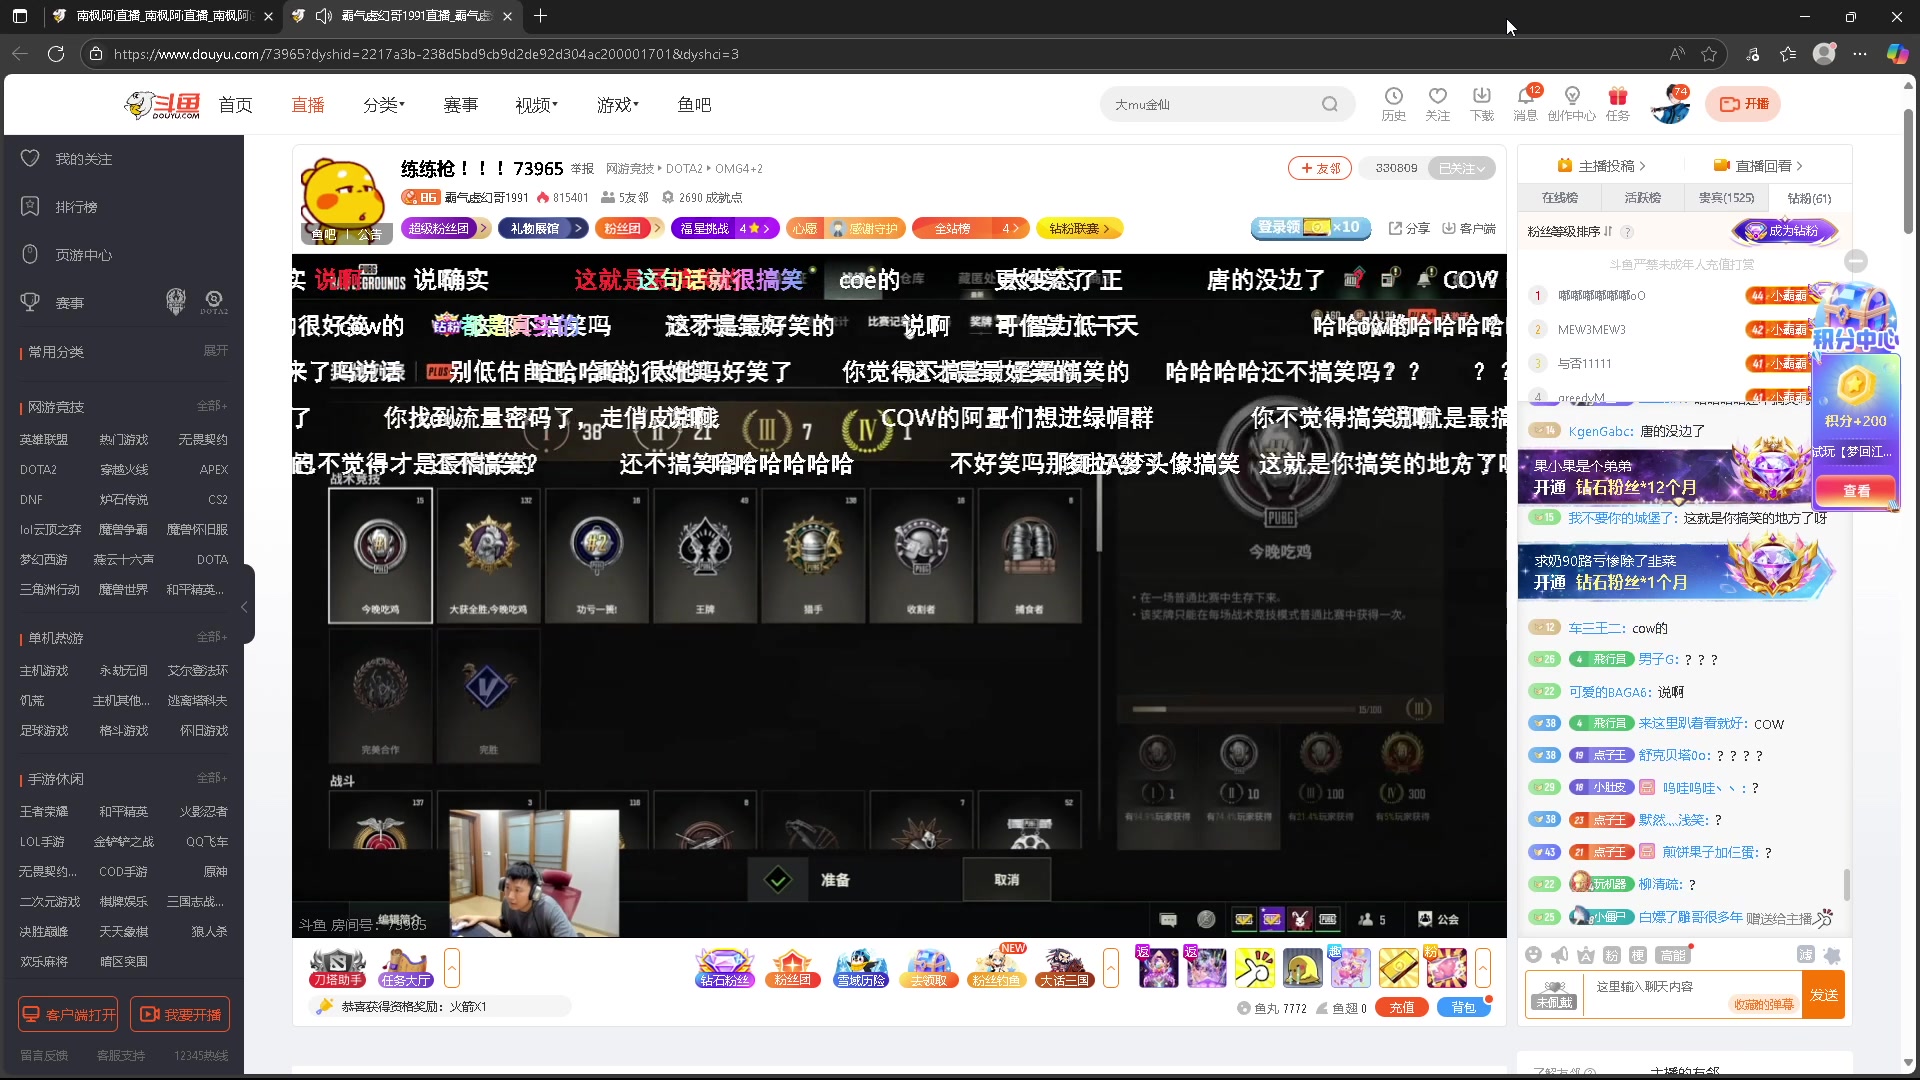Screen dimensions: 1920x1080
Task: Open 雪域历险 activity icon
Action: pos(861,967)
